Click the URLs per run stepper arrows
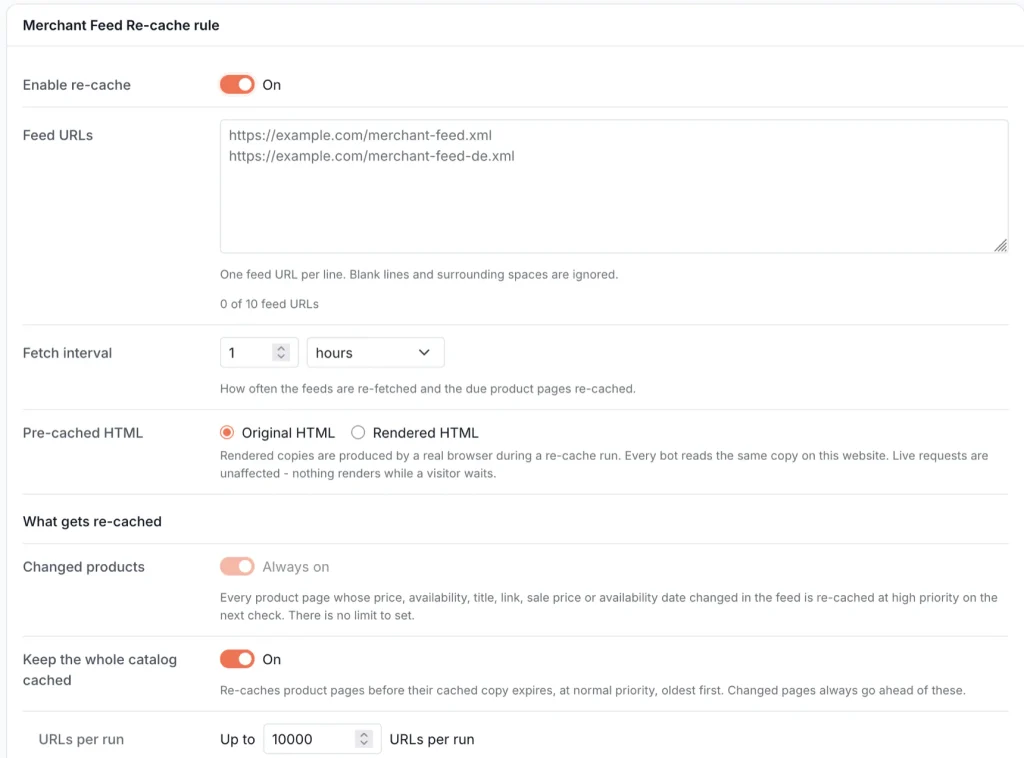Viewport: 1024px width, 758px height. [364, 739]
